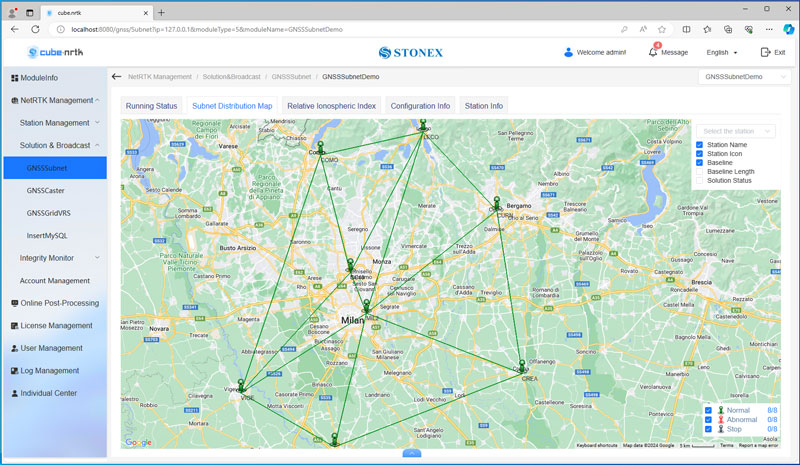
Task: Click the CREA station marker on map
Action: click(x=522, y=366)
